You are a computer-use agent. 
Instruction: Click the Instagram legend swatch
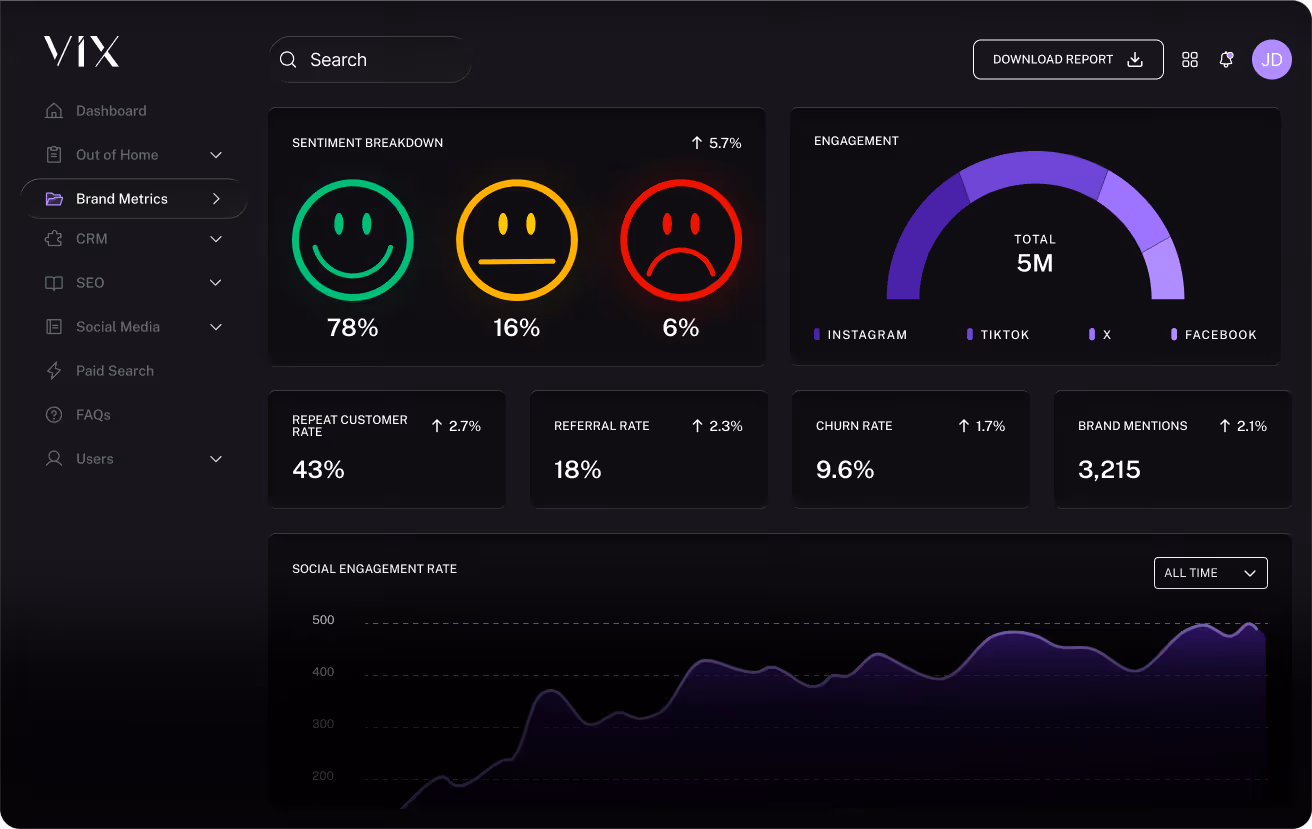817,334
